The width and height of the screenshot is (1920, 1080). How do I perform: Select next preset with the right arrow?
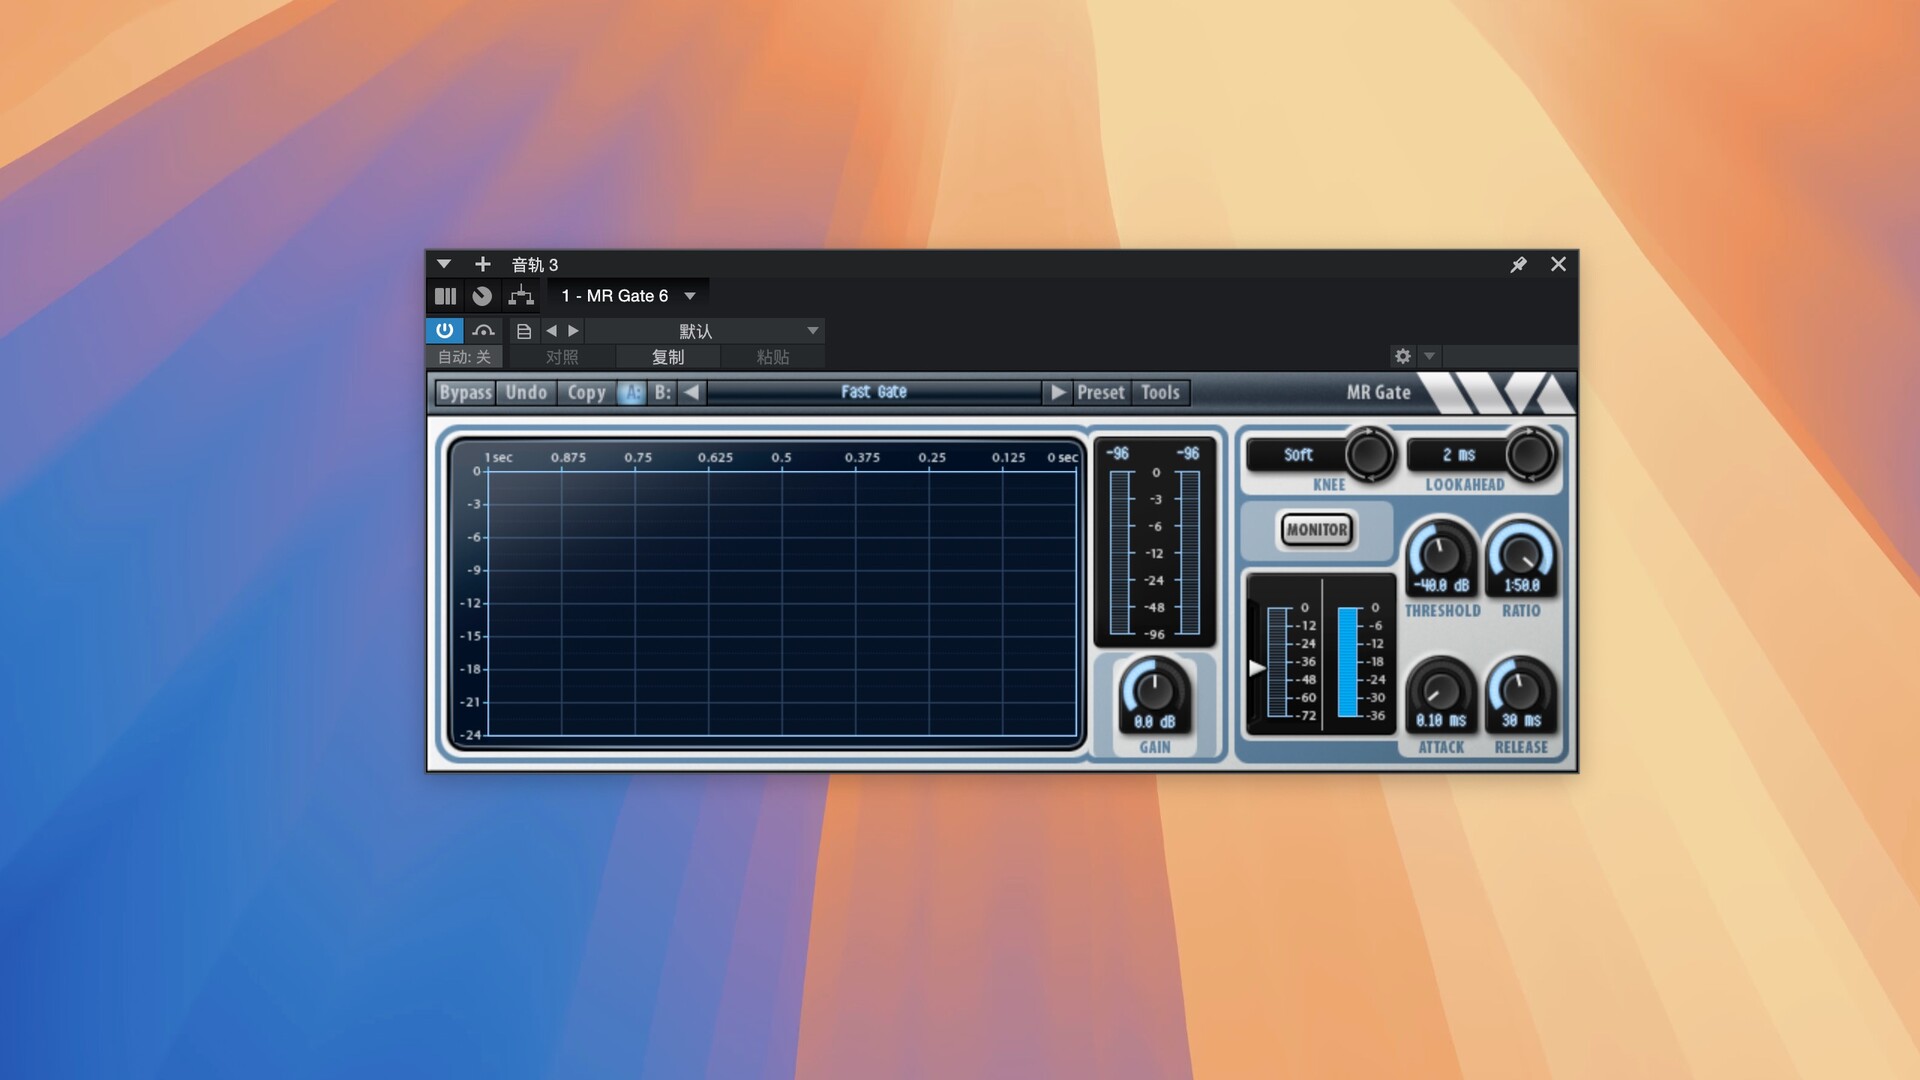click(x=573, y=331)
